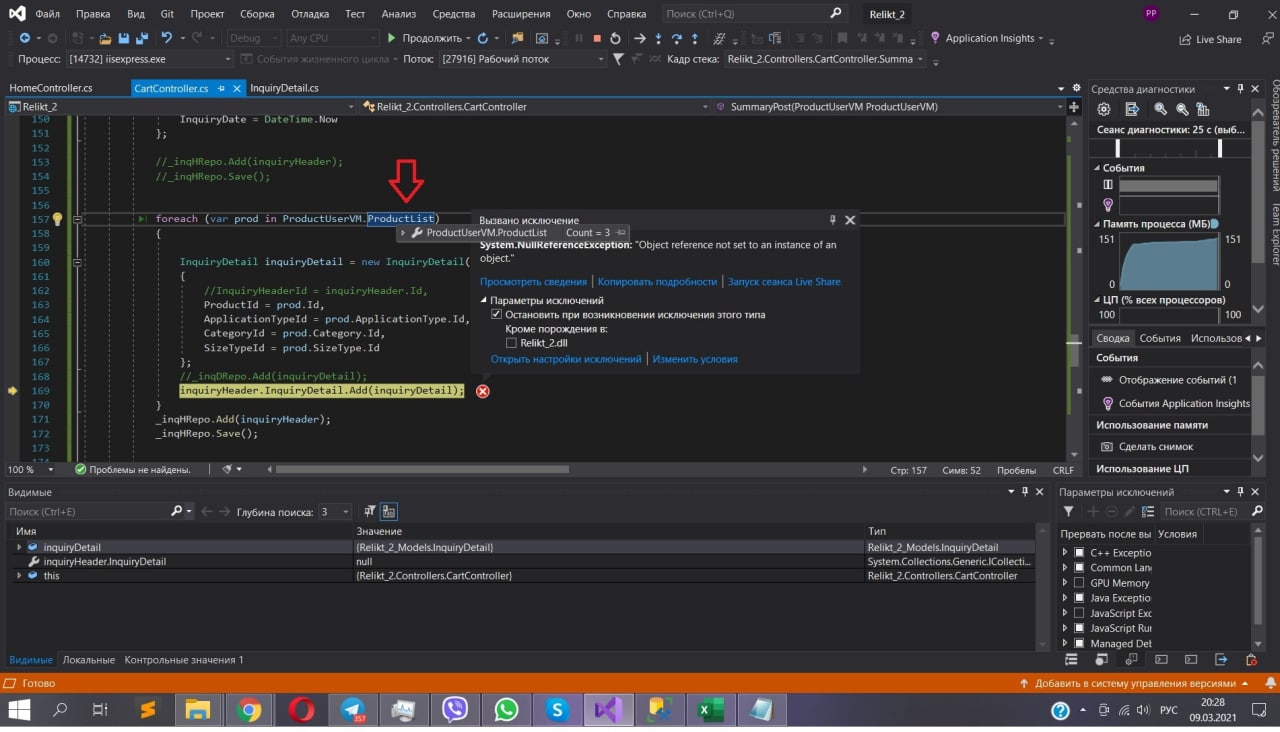Screen dimensions: 1280x732
Task: Click Show Next Statement arrow icon
Action: (640, 38)
